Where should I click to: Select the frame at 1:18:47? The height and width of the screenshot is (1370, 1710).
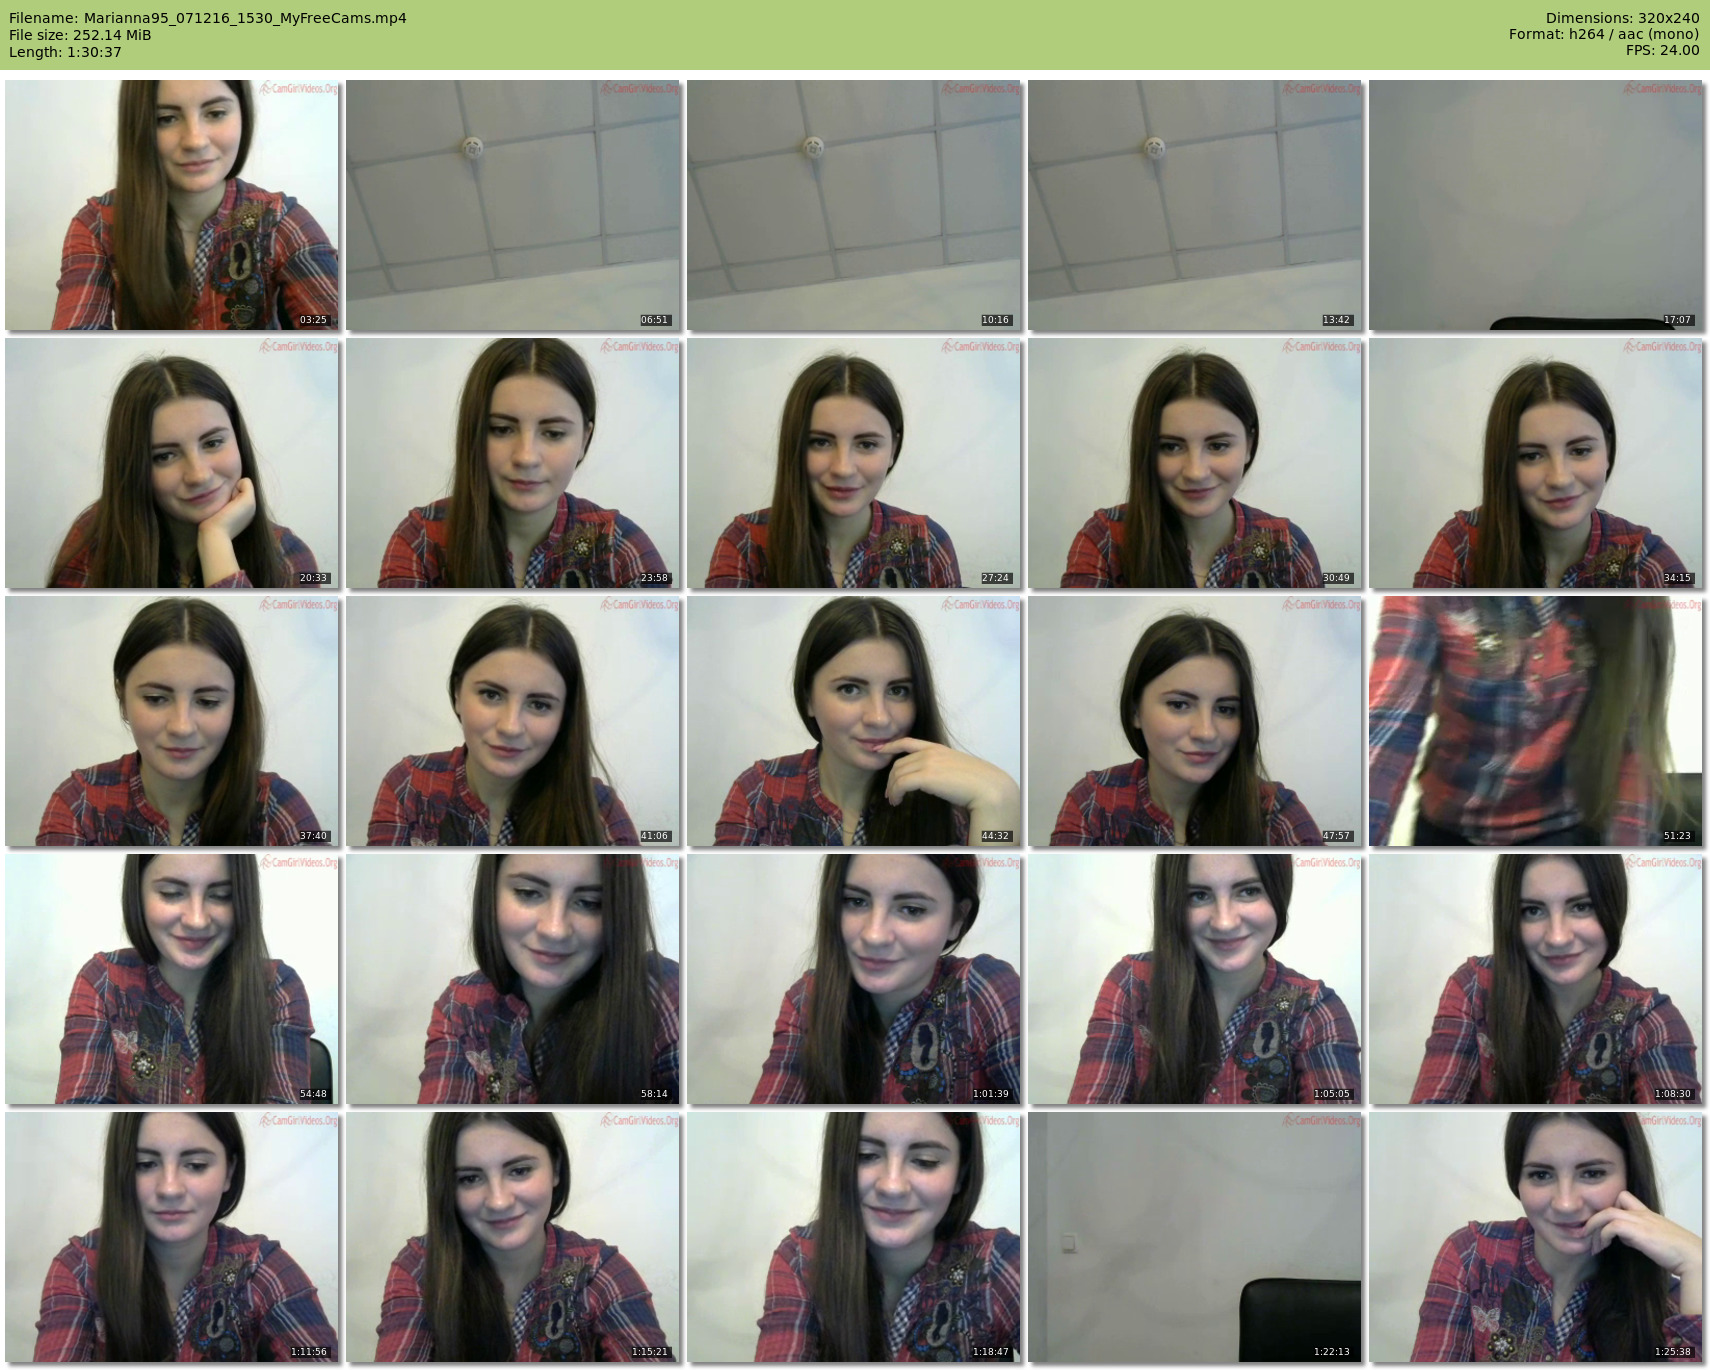(x=854, y=1237)
